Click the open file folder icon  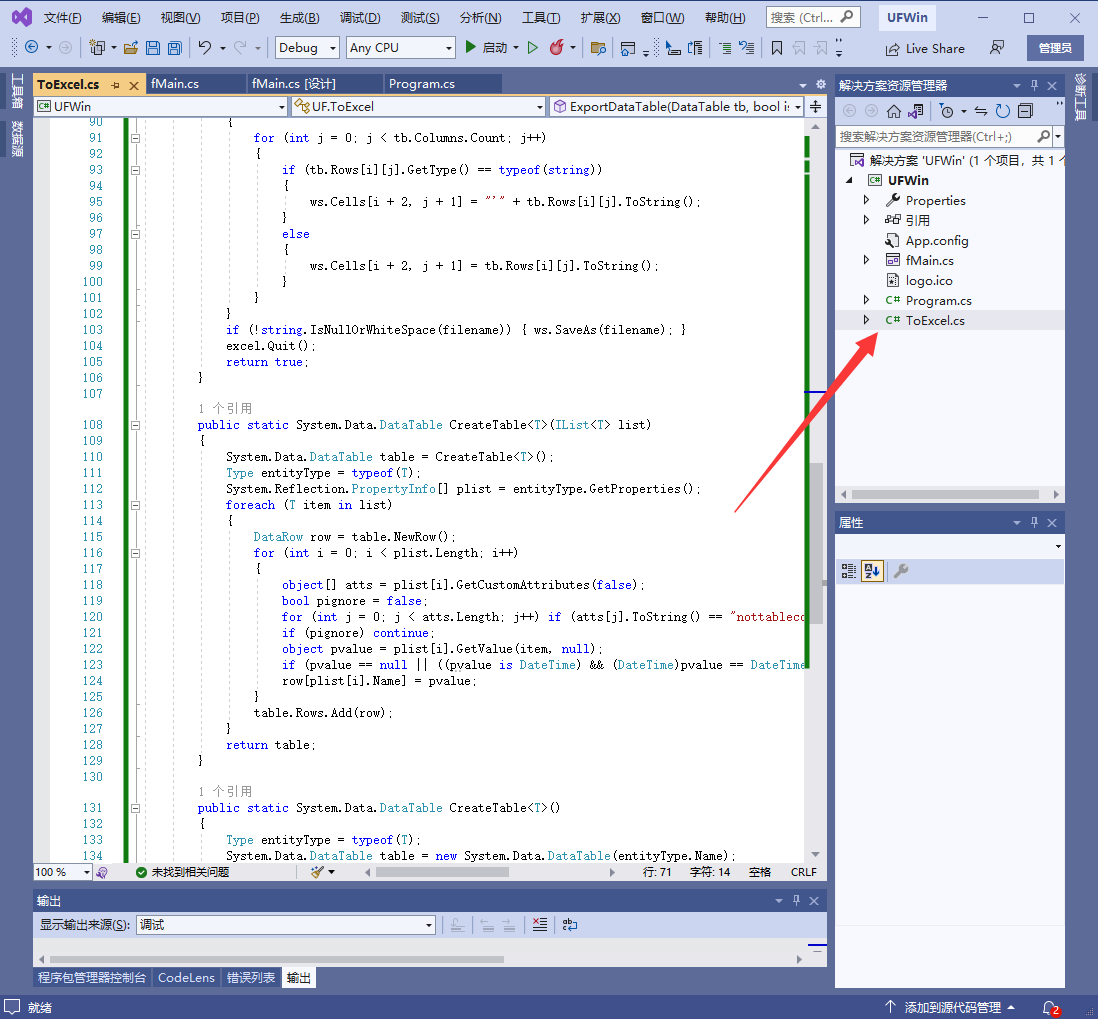point(130,48)
